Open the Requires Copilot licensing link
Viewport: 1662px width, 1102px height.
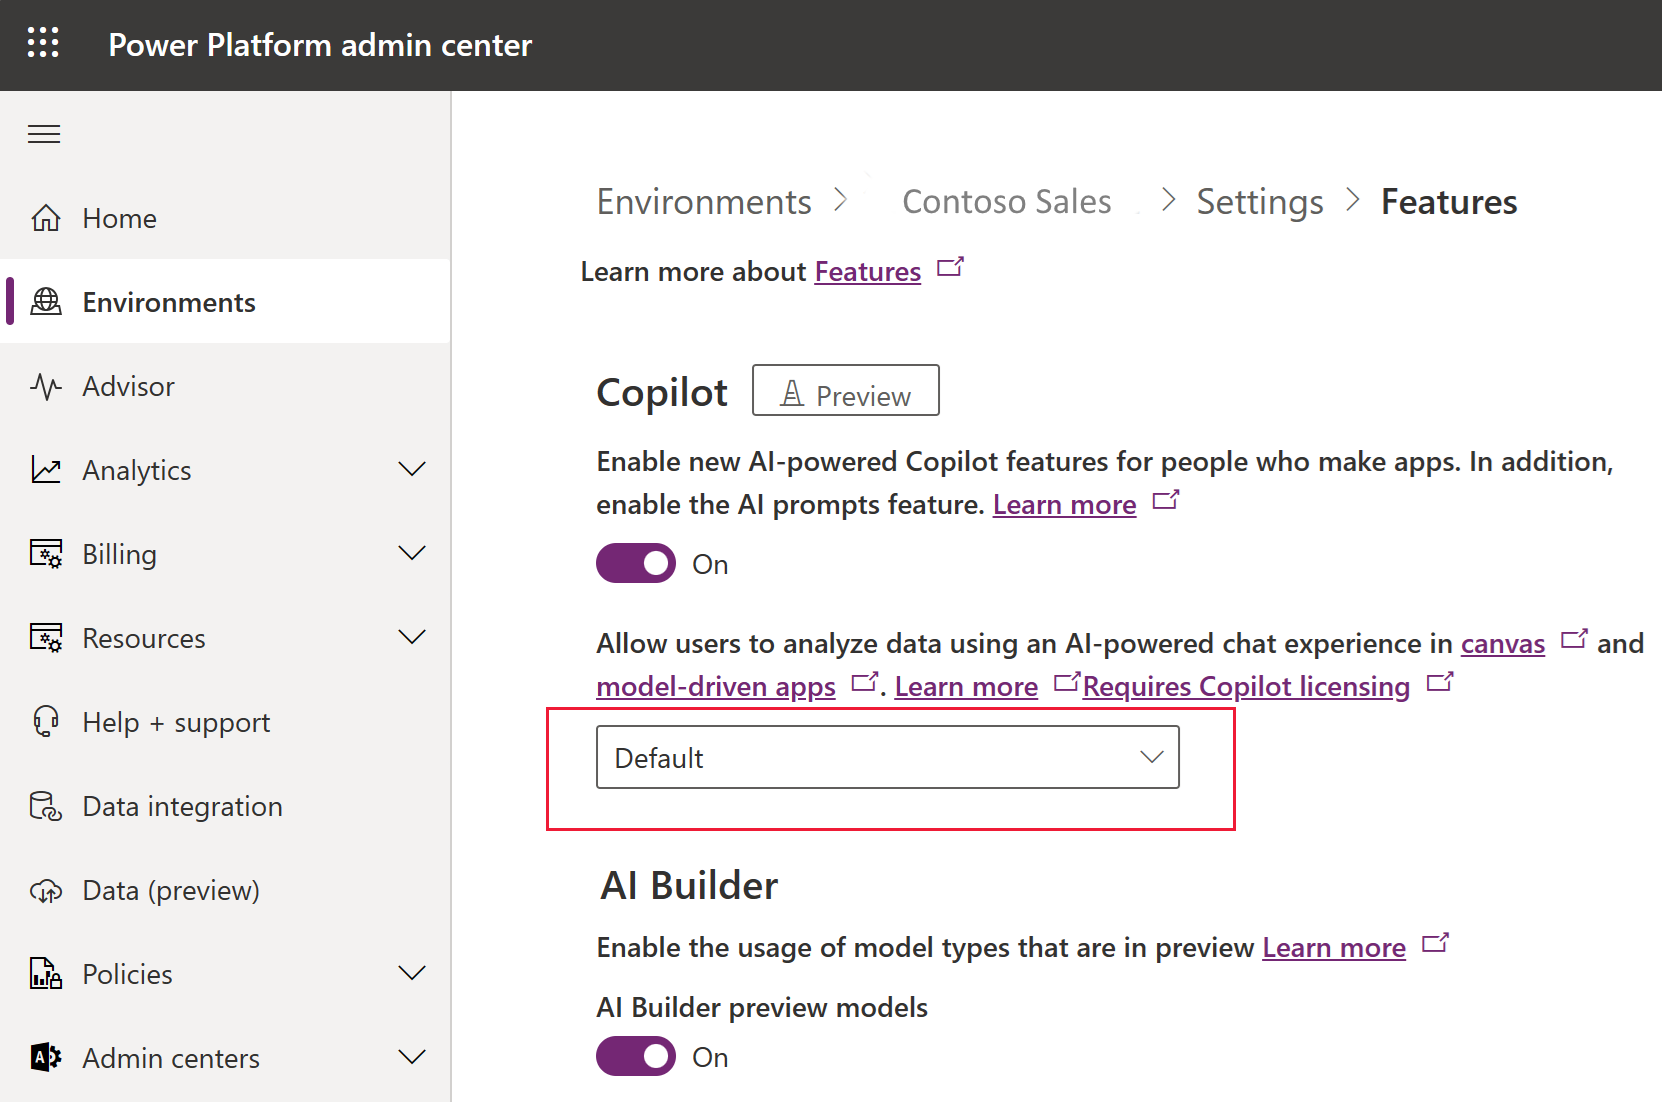click(x=1246, y=687)
